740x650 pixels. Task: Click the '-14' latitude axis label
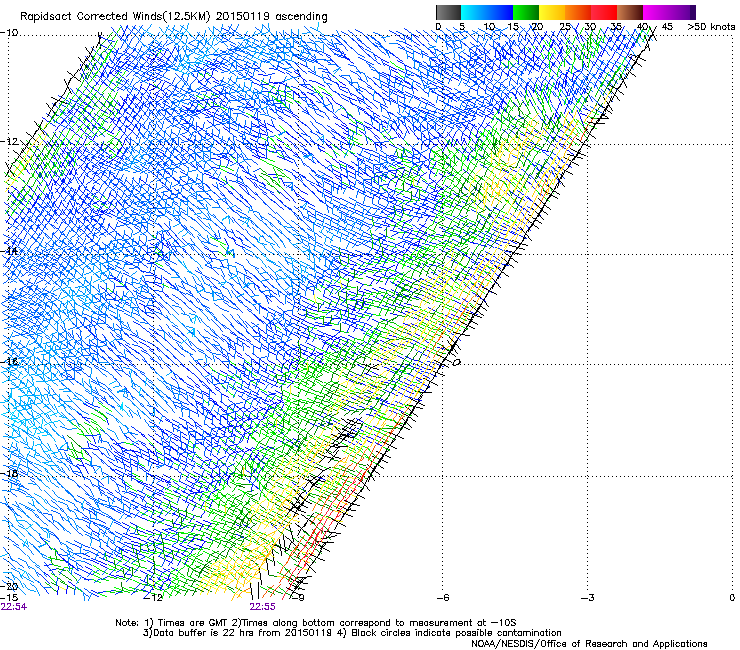coord(9,252)
